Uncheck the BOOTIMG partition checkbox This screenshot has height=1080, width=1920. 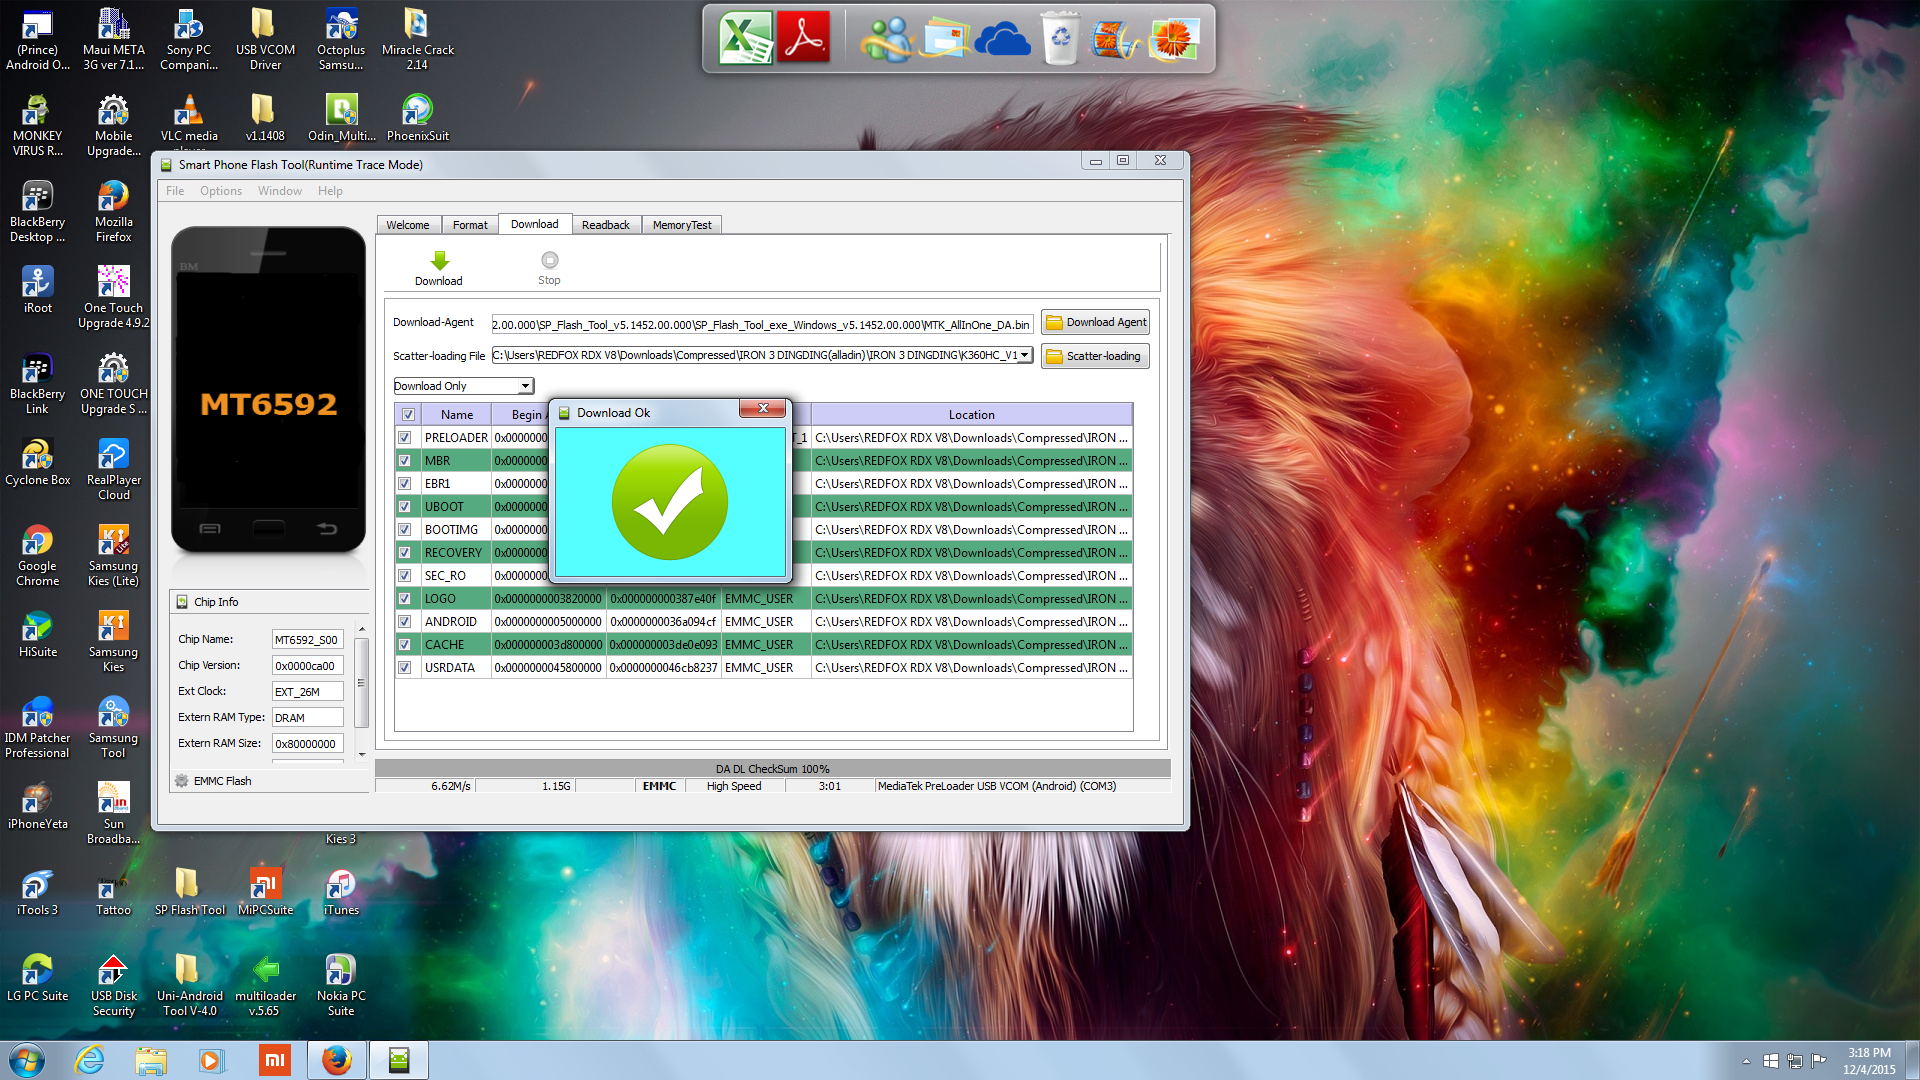click(405, 530)
